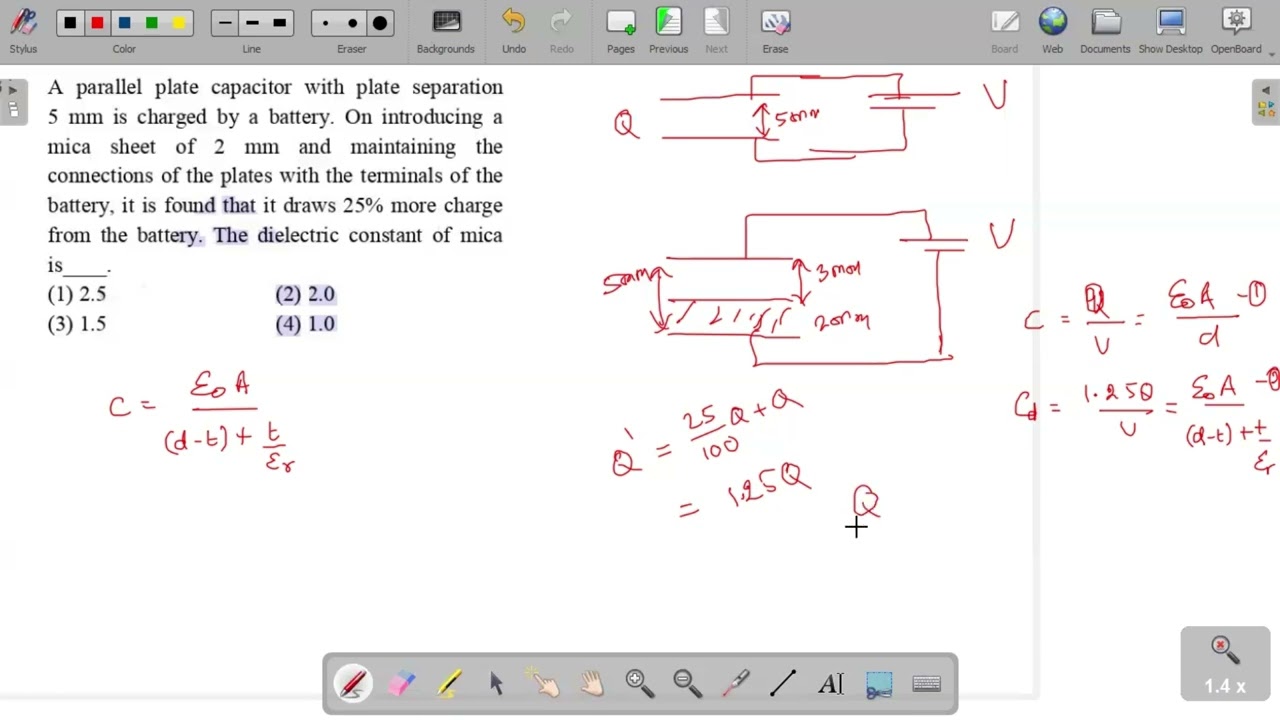Screen dimensions: 1280x720
Task: Choose the thin line width
Action: tap(225, 23)
